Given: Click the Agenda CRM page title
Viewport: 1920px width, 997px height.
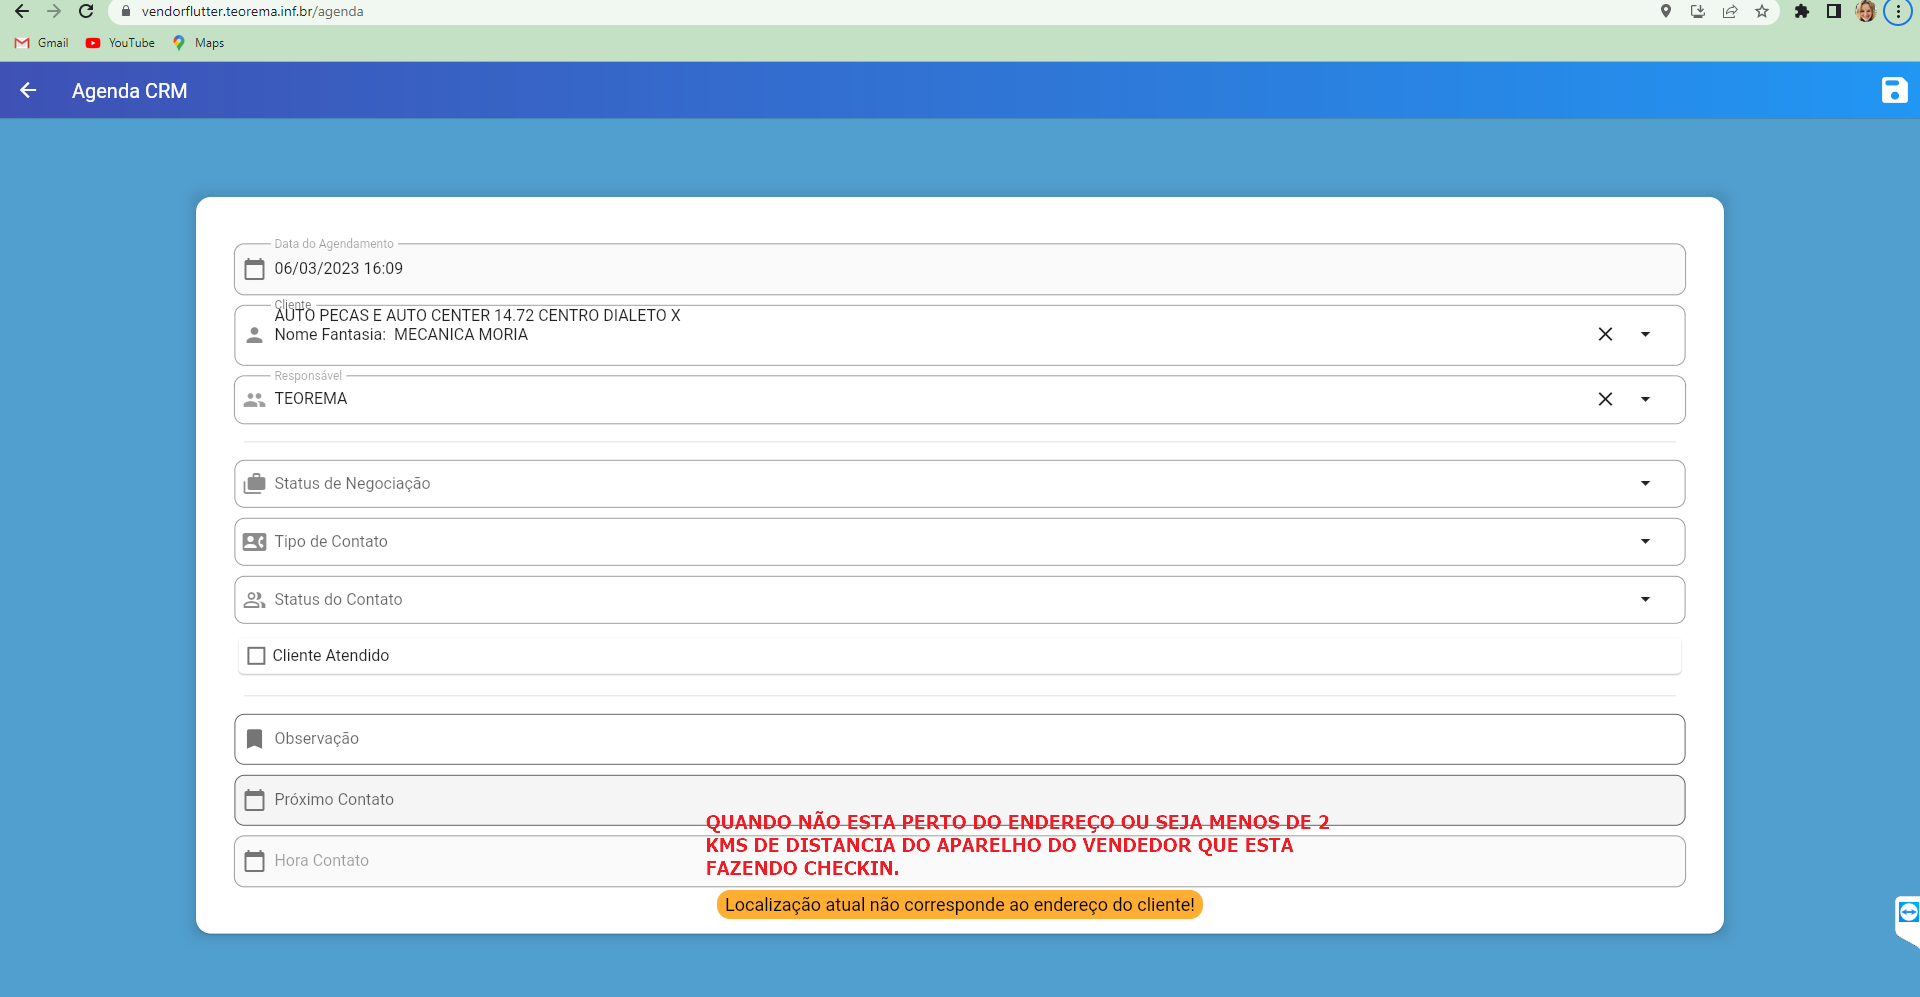Looking at the screenshot, I should click(129, 91).
